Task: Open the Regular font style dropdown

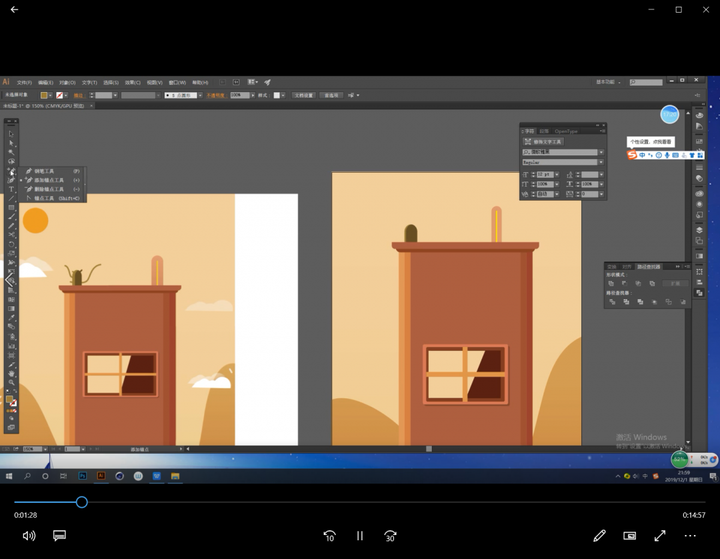Action: pos(600,162)
